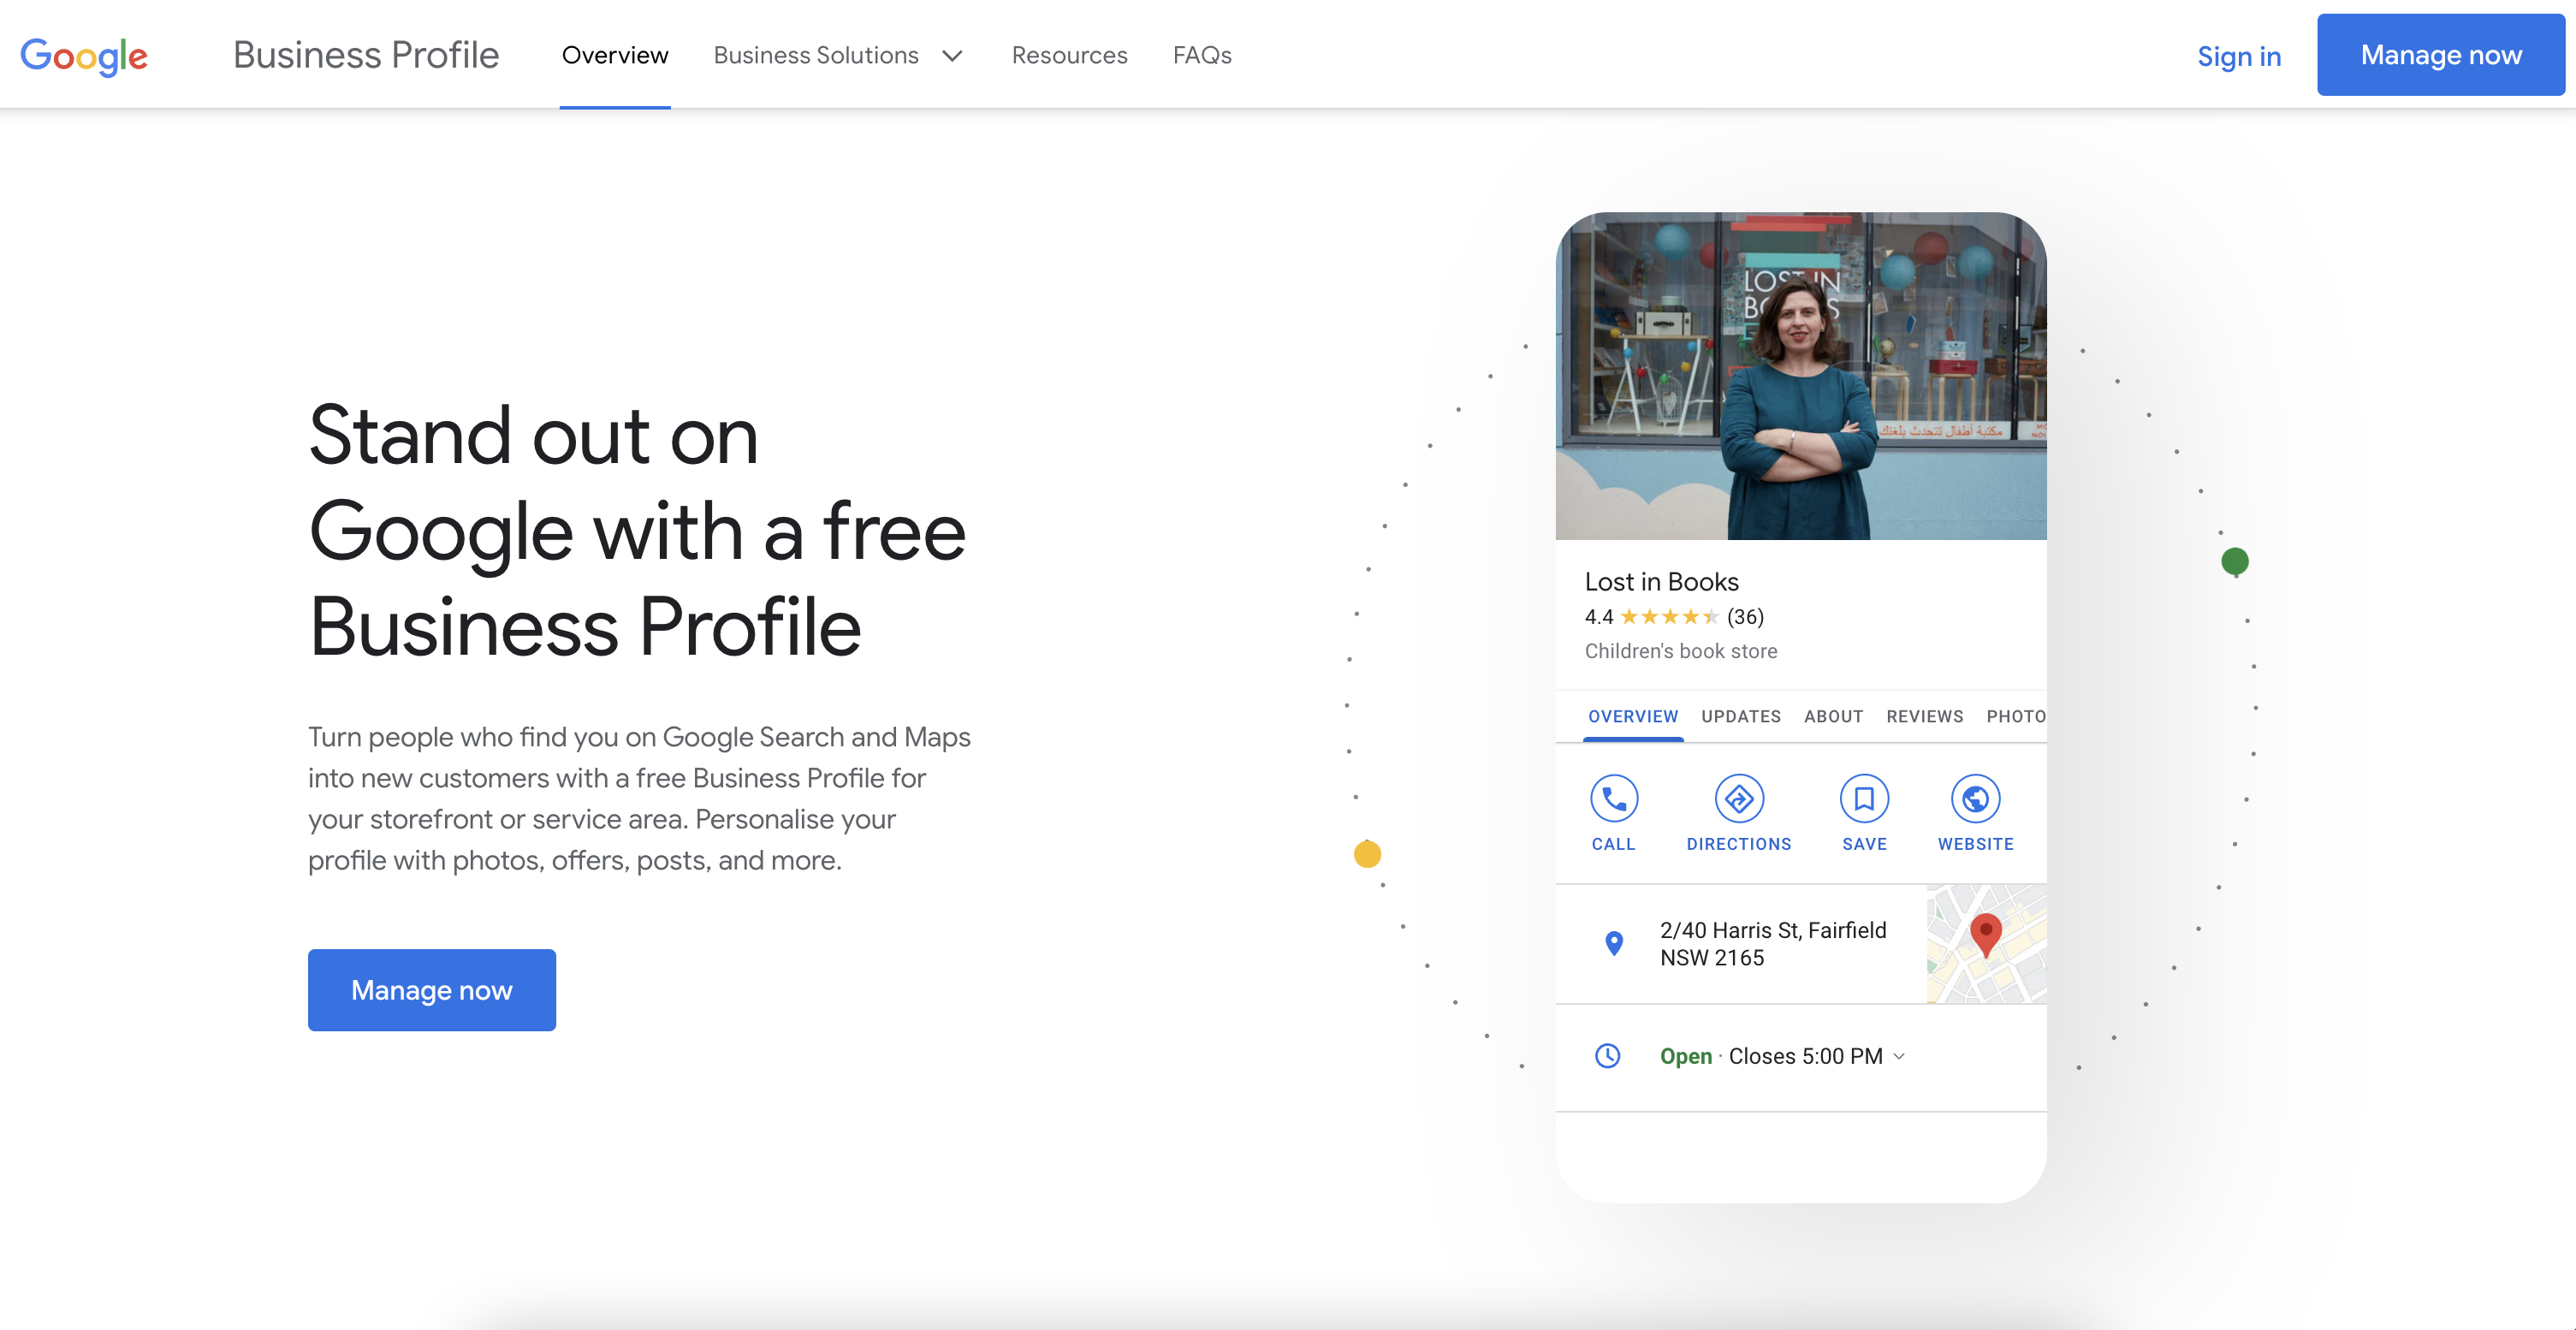Switch to the Reviews tab
Screen dimensions: 2576x1330
click(x=1924, y=716)
